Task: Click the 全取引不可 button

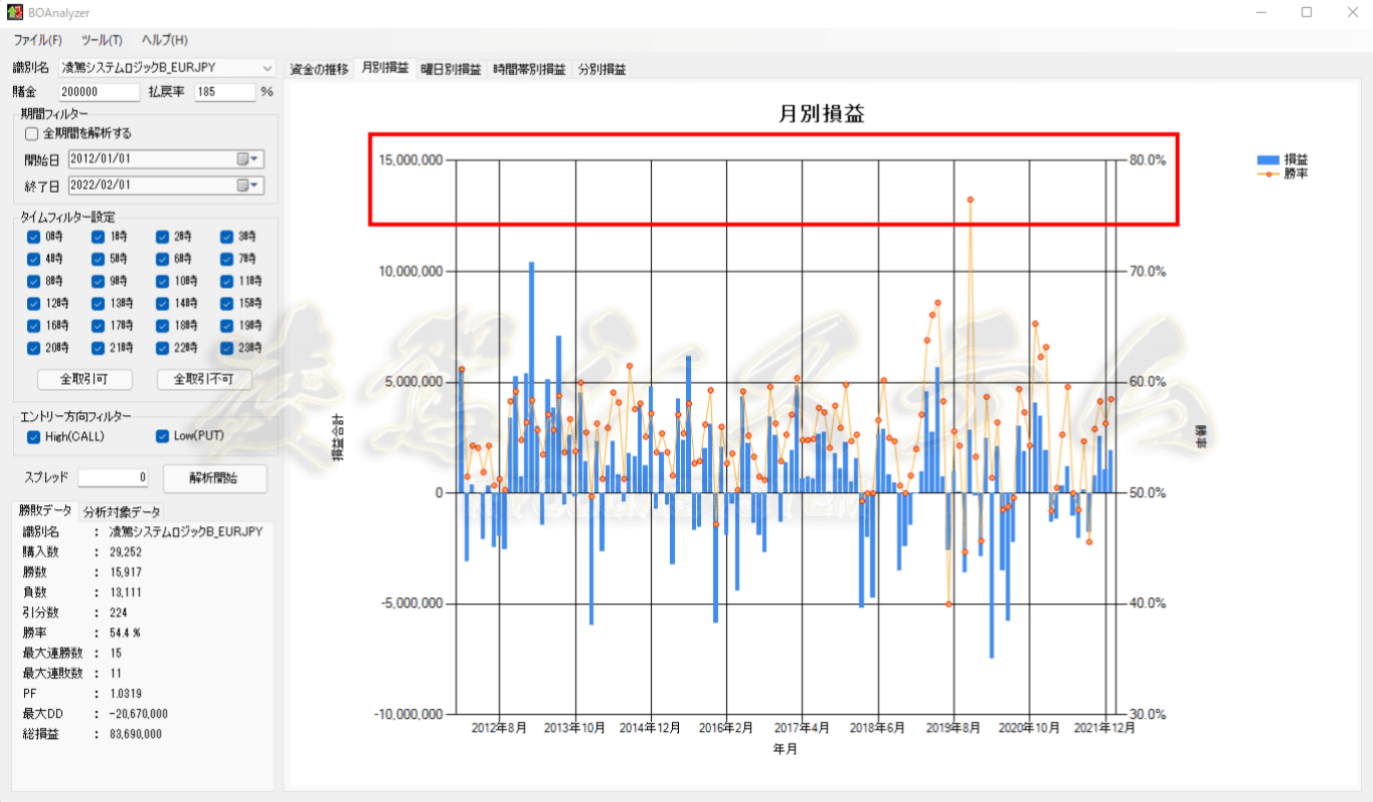Action: 204,379
